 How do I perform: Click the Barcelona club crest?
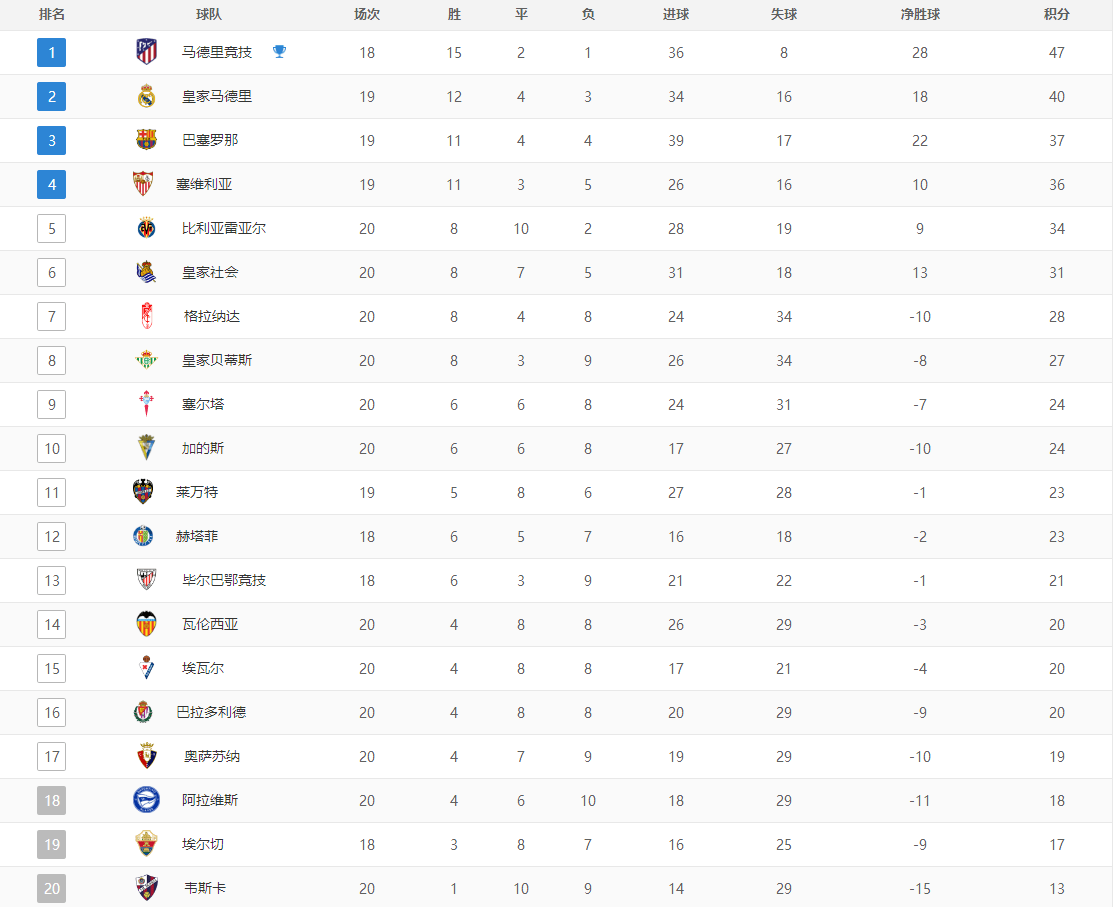point(146,140)
